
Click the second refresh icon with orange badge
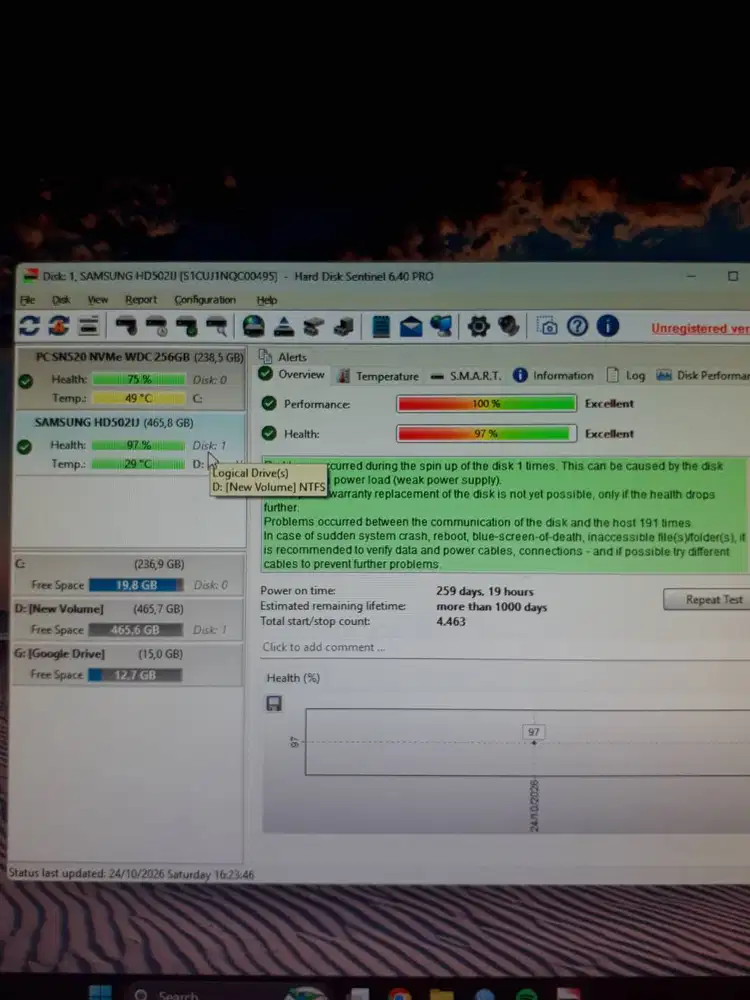click(59, 326)
